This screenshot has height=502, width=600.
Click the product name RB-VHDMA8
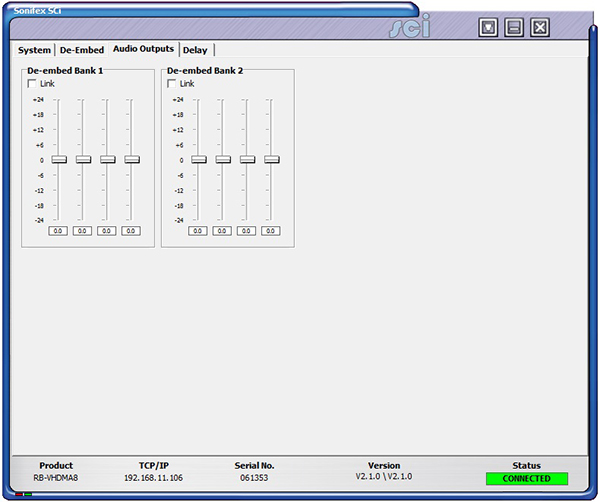point(56,478)
